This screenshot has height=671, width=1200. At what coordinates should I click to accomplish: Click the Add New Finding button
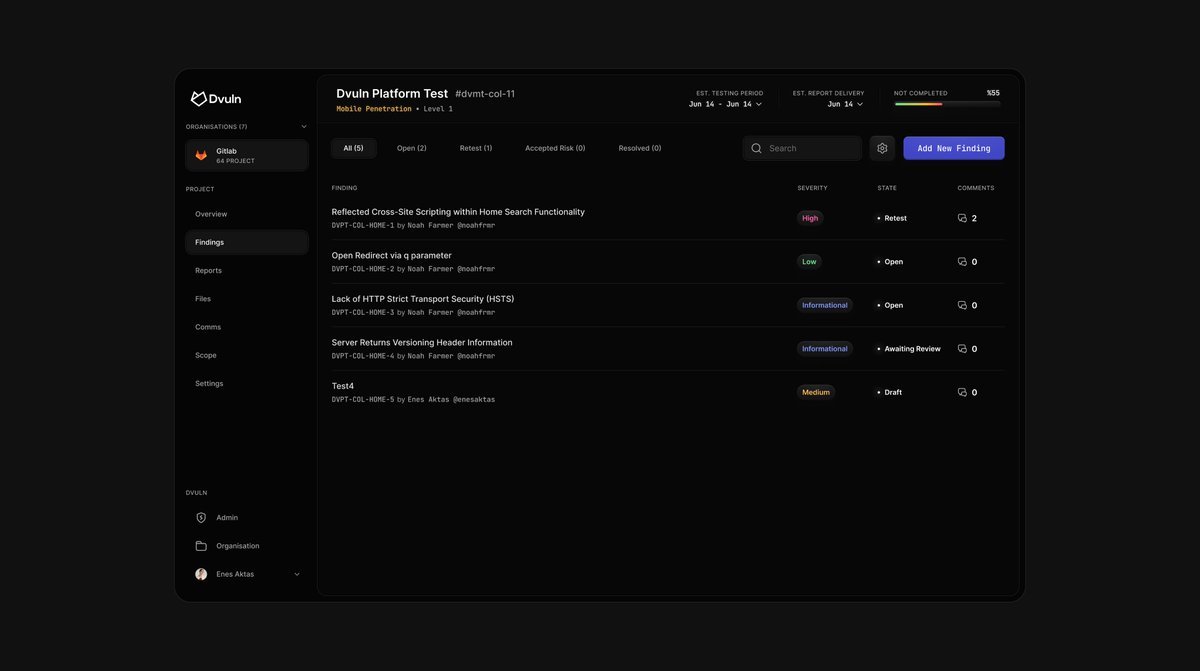pyautogui.click(x=953, y=148)
